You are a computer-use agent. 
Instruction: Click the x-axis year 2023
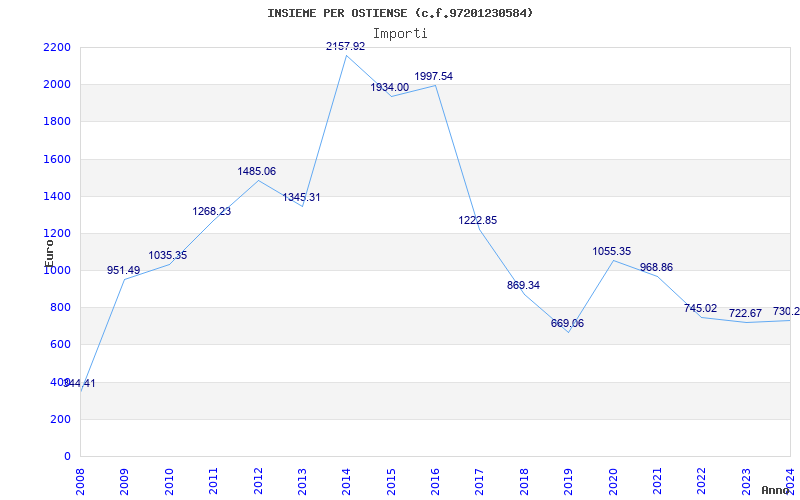(x=746, y=481)
